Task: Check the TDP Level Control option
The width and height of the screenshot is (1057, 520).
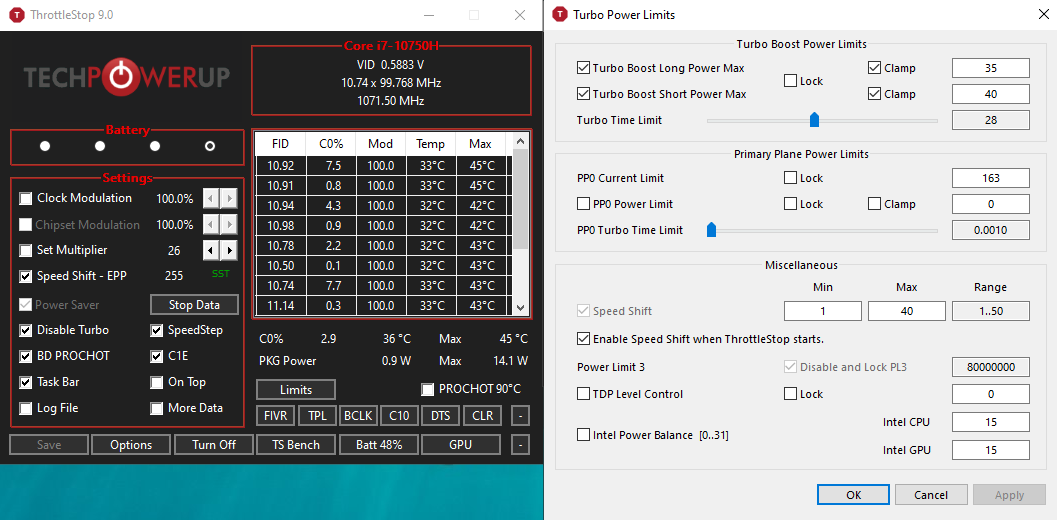Action: [584, 394]
